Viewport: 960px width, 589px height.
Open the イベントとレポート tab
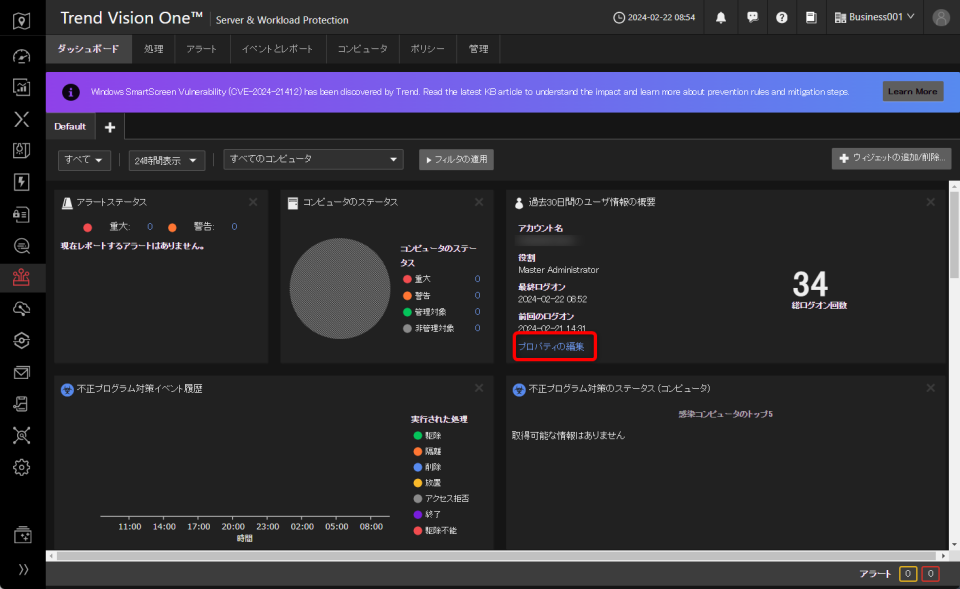tap(277, 49)
